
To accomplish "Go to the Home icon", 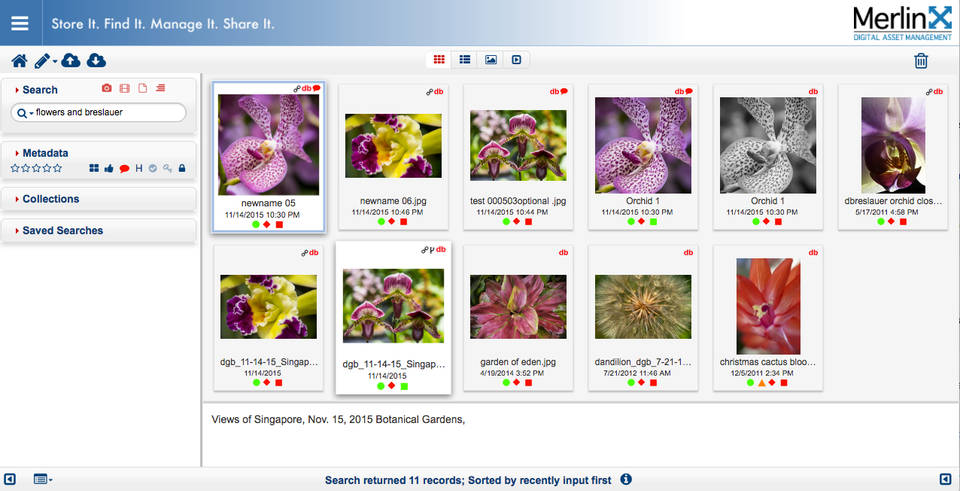I will tap(19, 61).
